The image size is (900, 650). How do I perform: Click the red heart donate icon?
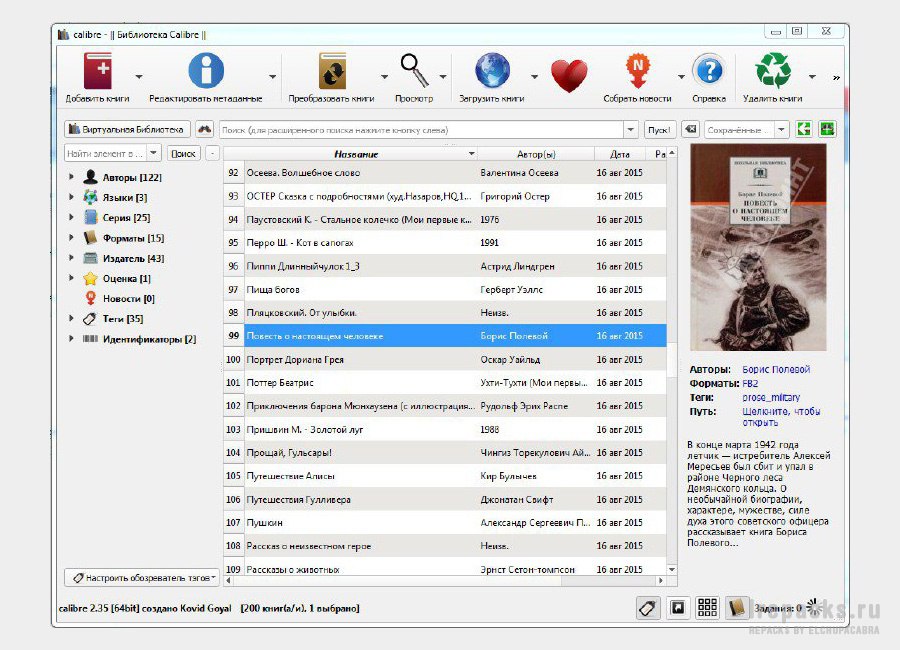click(x=569, y=75)
